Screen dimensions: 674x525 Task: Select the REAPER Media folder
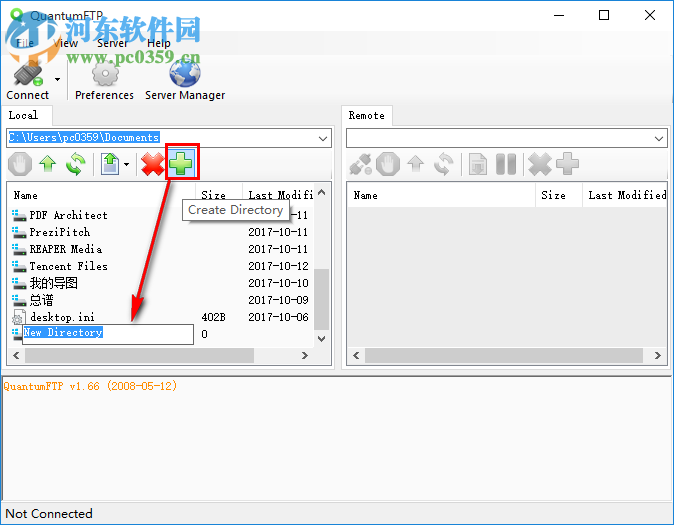coord(65,249)
